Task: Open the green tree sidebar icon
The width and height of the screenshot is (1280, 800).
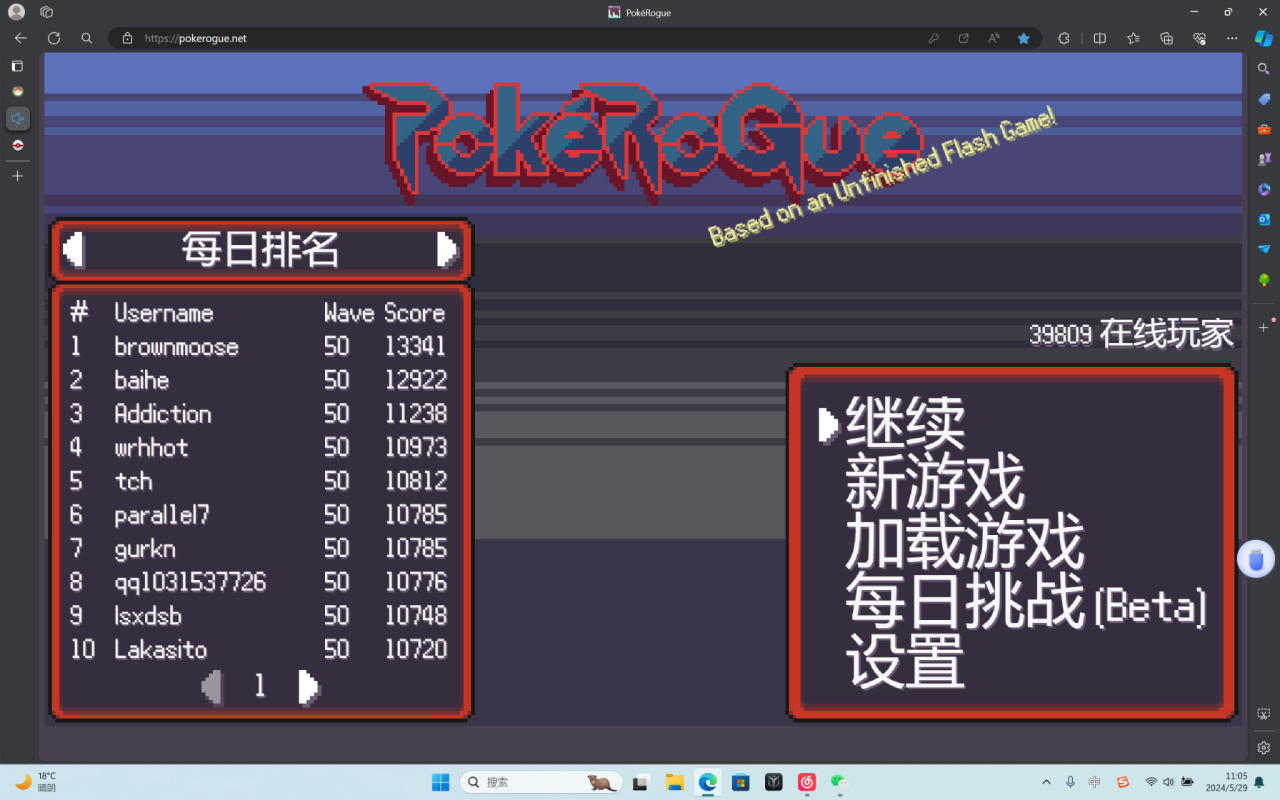Action: tap(1264, 280)
